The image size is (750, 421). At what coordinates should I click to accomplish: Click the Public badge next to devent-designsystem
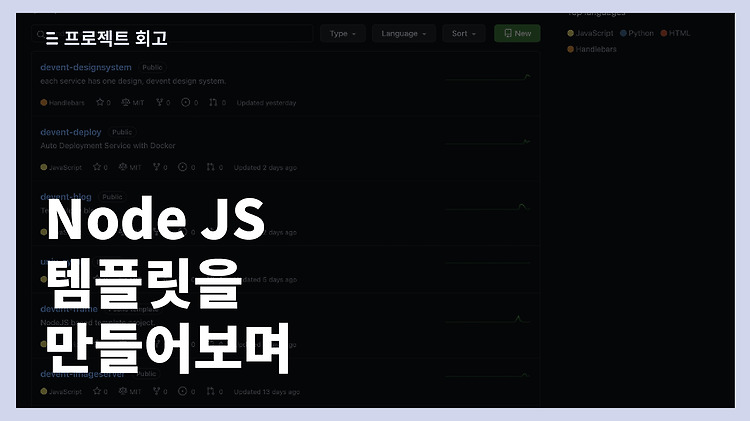pos(152,67)
